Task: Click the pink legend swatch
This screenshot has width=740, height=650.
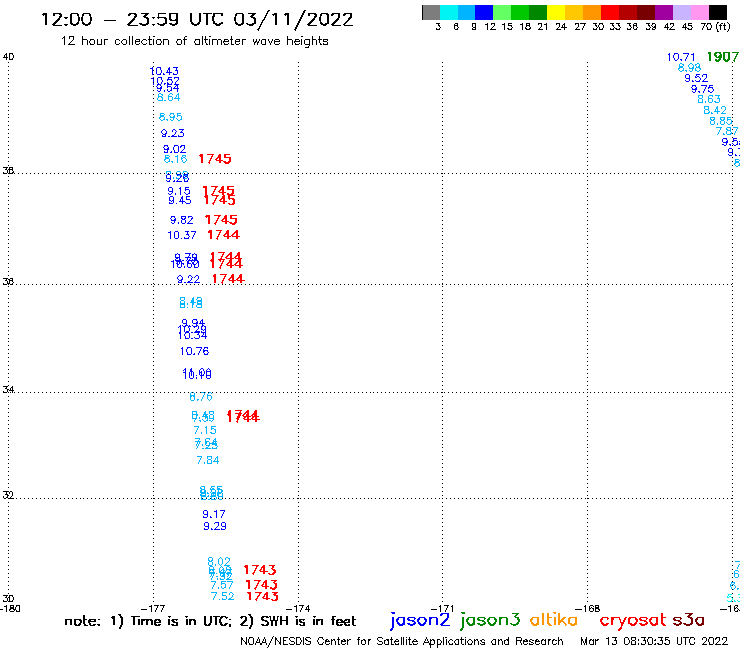Action: click(x=700, y=13)
